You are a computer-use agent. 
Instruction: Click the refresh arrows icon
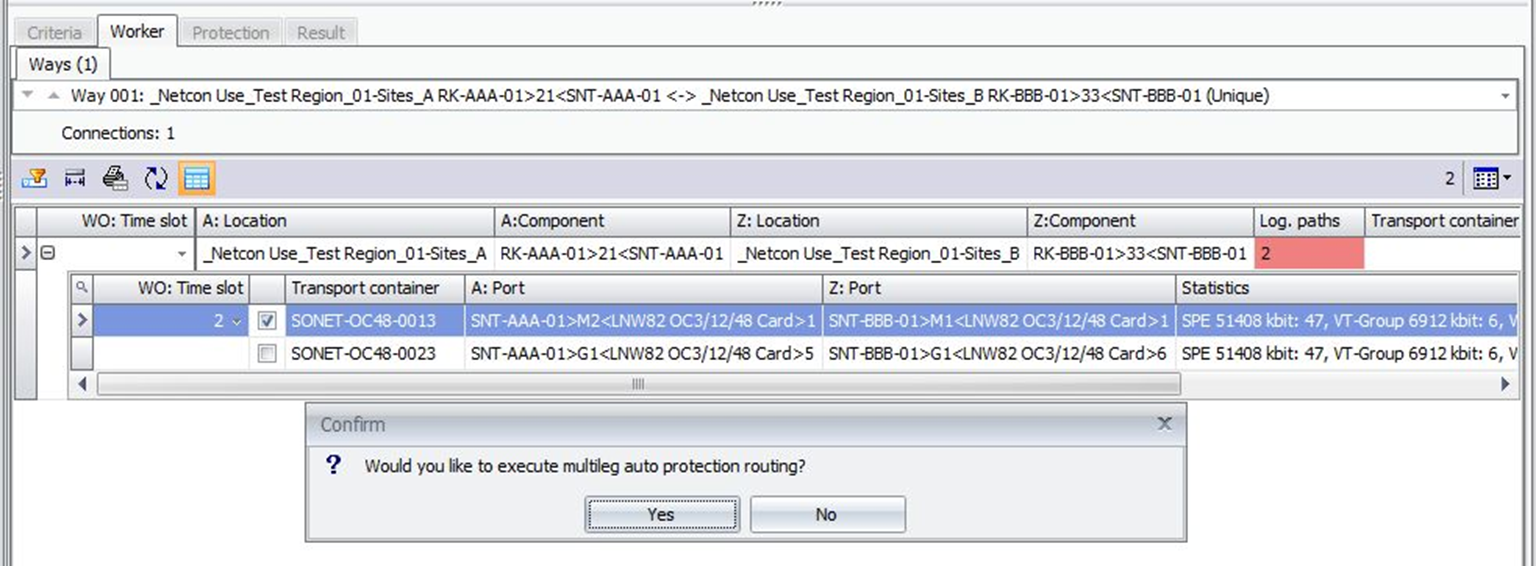click(156, 179)
